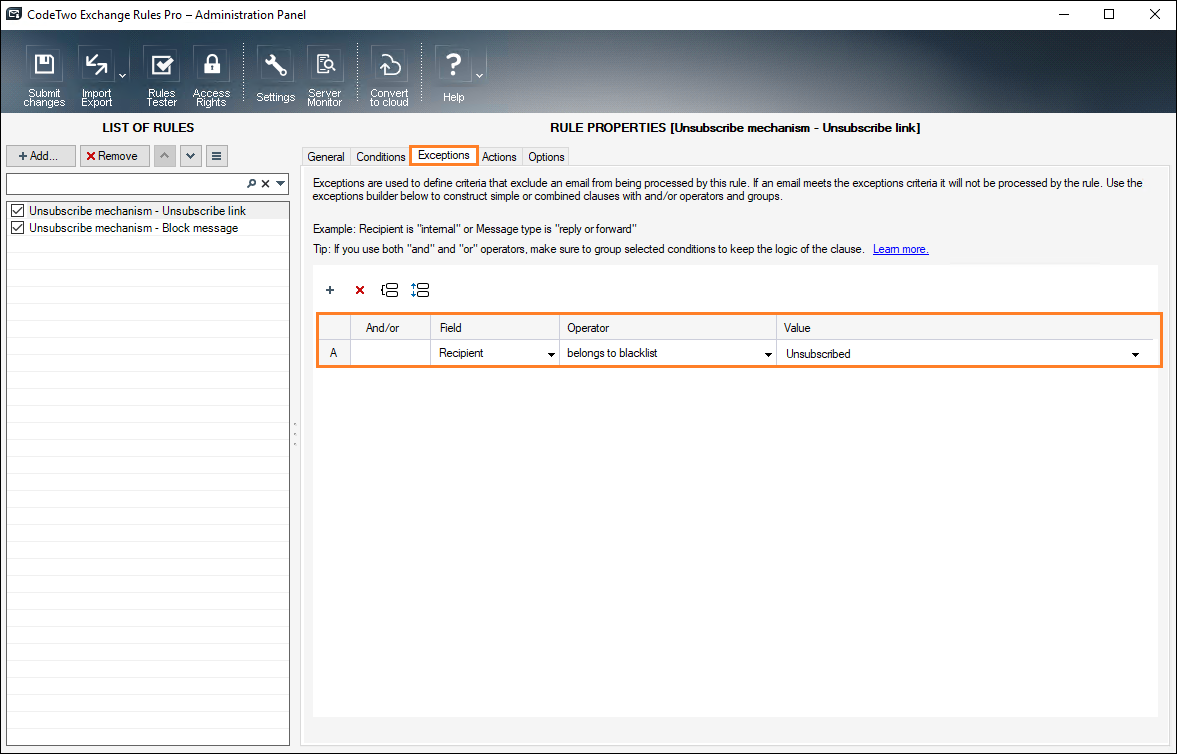
Task: Maximize the Administration Panel window
Action: click(1109, 14)
